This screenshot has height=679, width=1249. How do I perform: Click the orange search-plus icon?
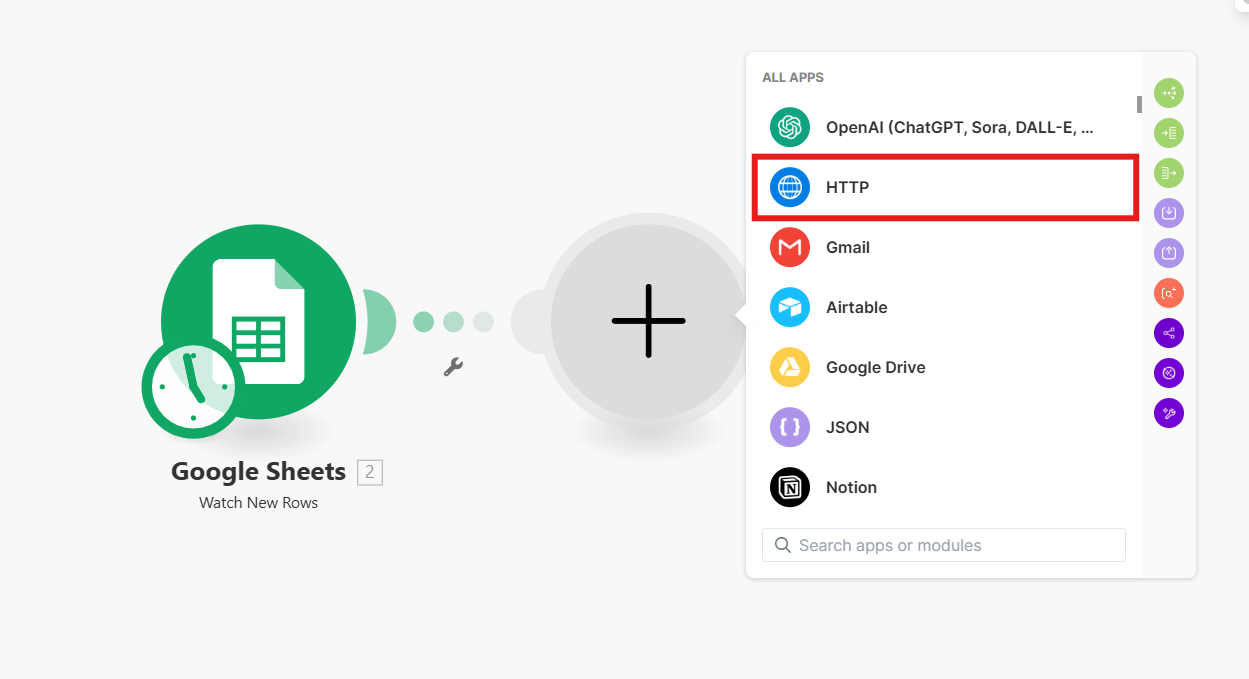tap(1169, 293)
